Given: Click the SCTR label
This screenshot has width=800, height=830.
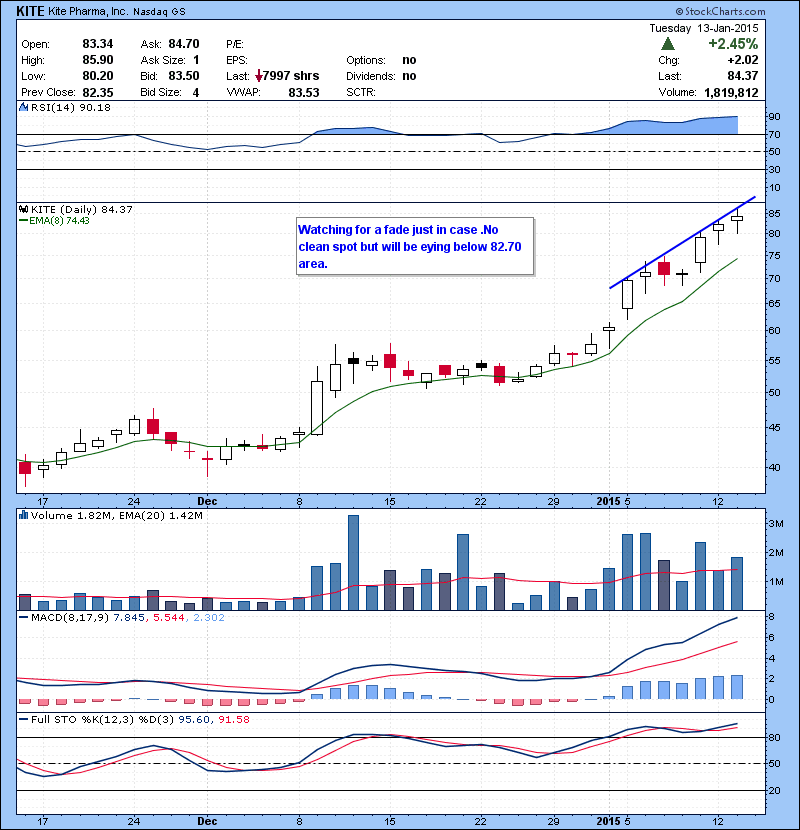Looking at the screenshot, I should pyautogui.click(x=361, y=92).
